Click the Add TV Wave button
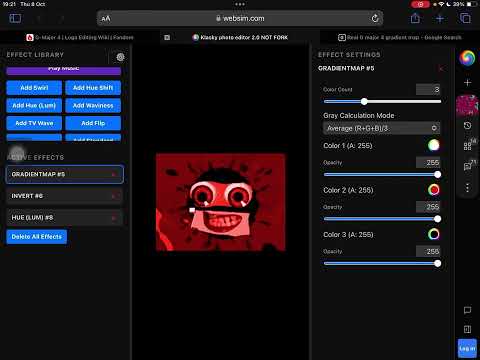480x360 pixels. tap(34, 123)
